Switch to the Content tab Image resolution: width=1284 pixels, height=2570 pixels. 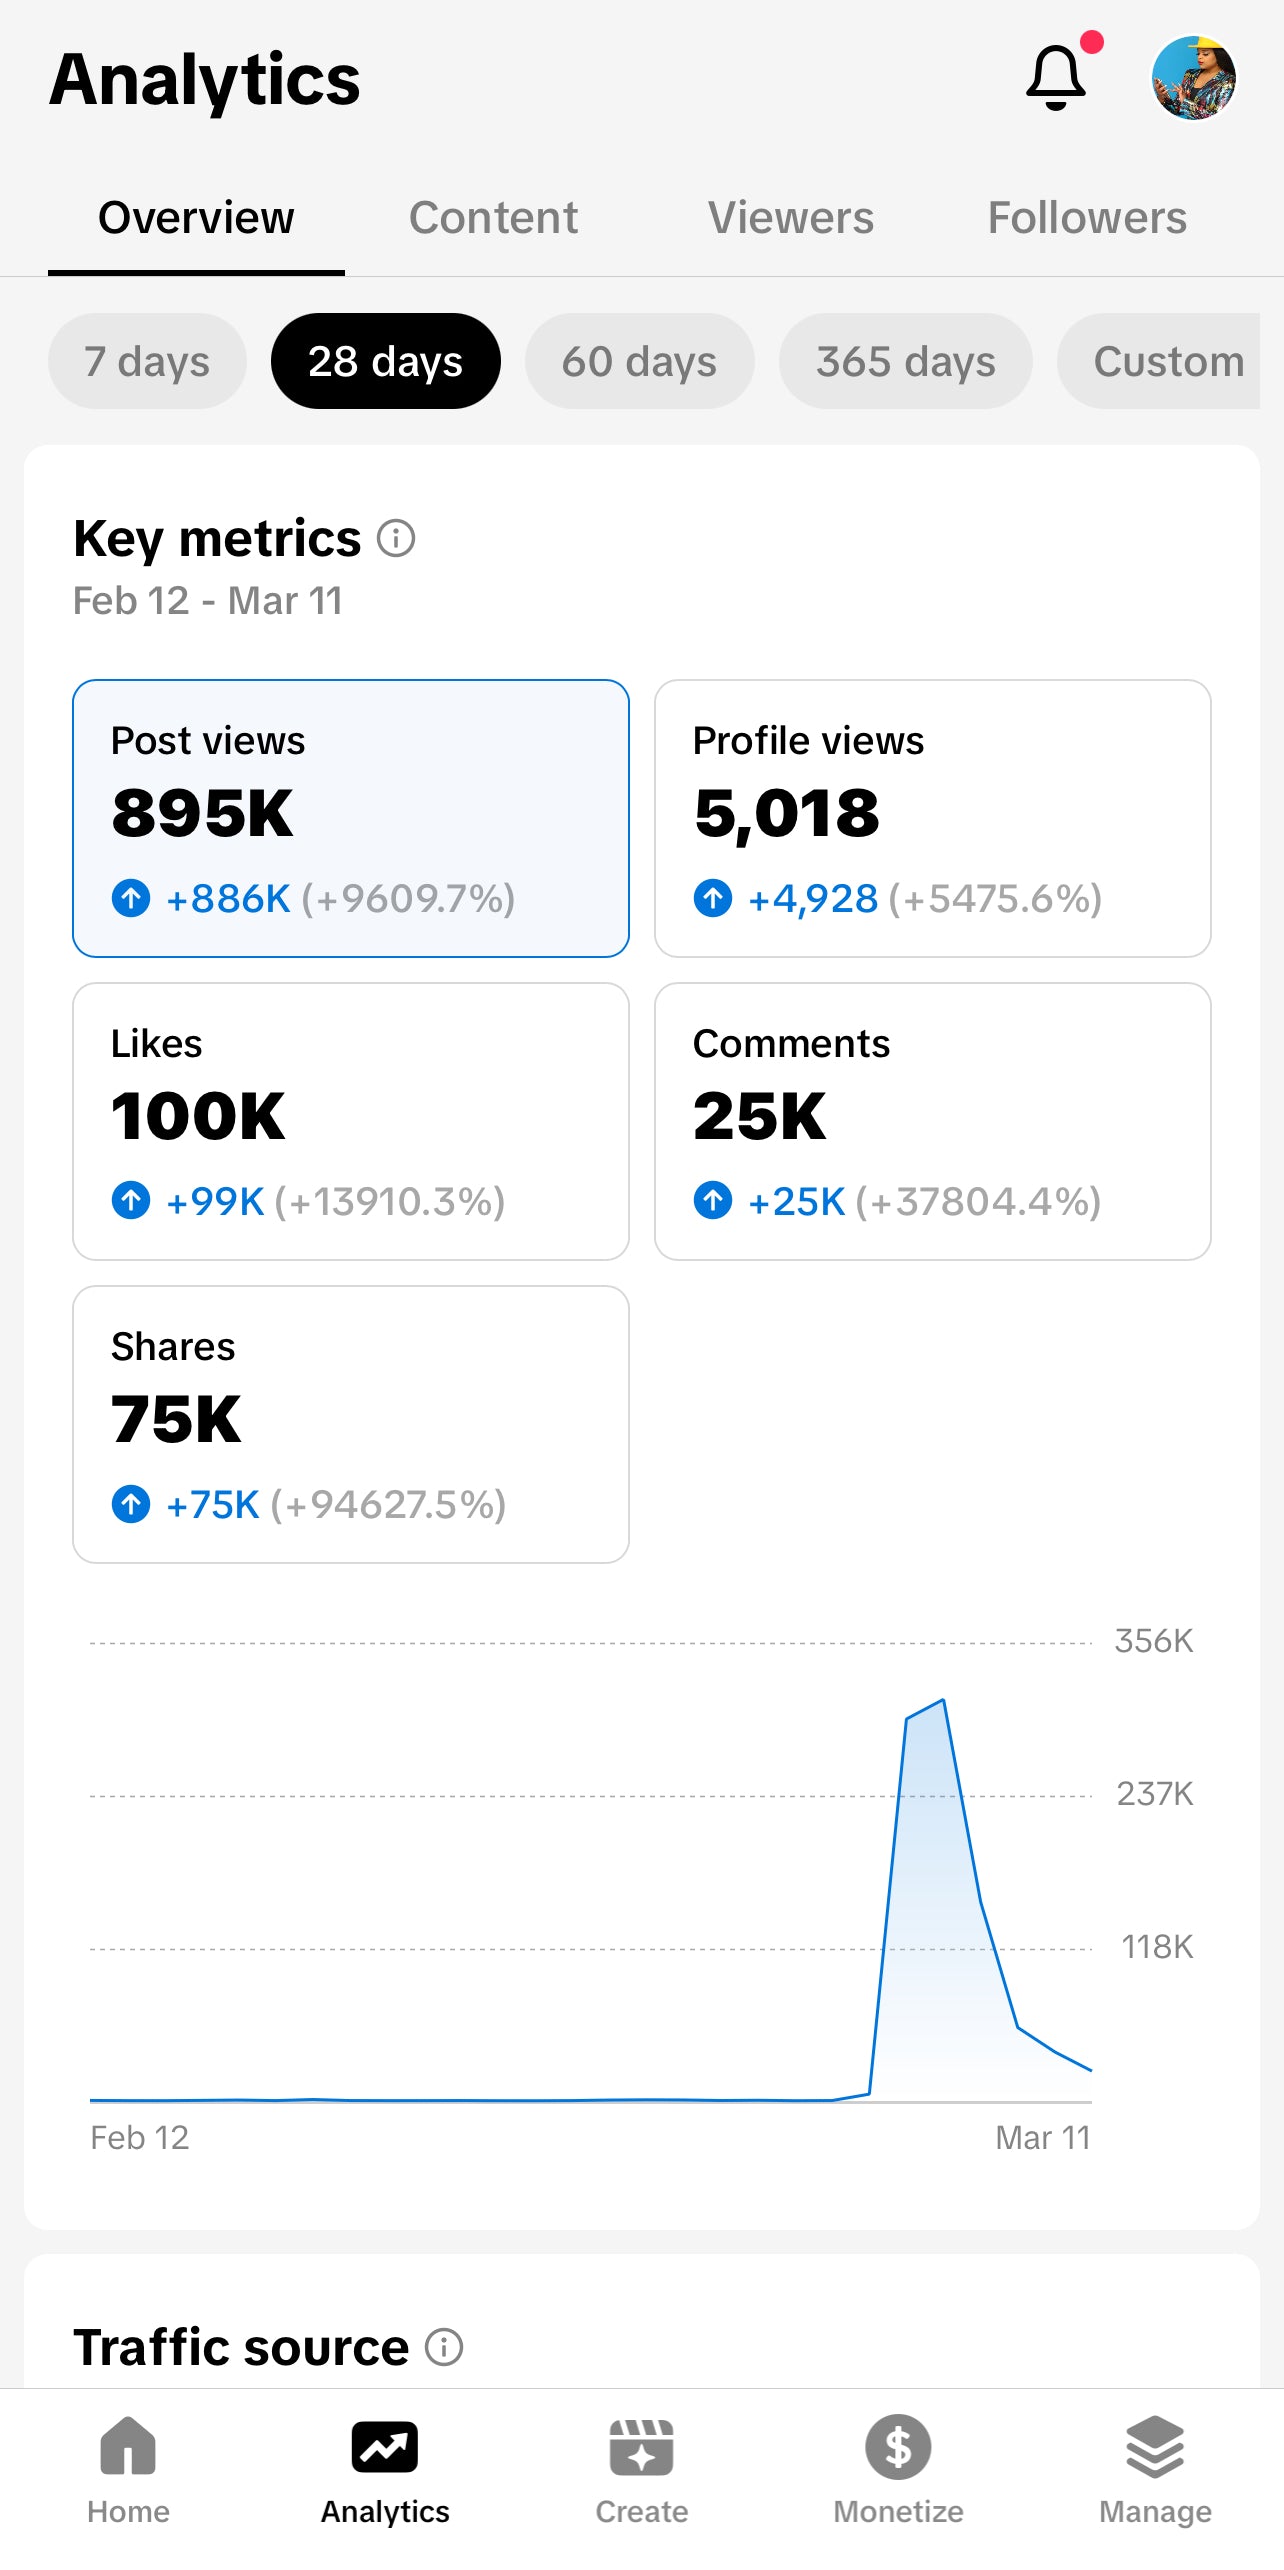pos(493,218)
